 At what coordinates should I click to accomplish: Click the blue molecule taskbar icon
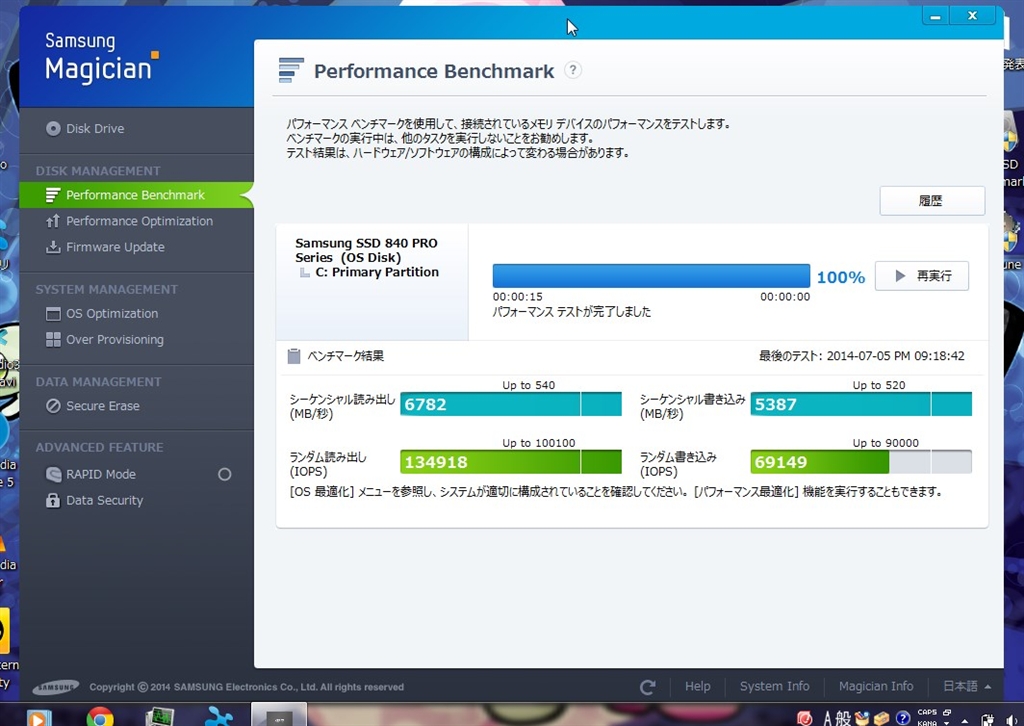click(219, 717)
